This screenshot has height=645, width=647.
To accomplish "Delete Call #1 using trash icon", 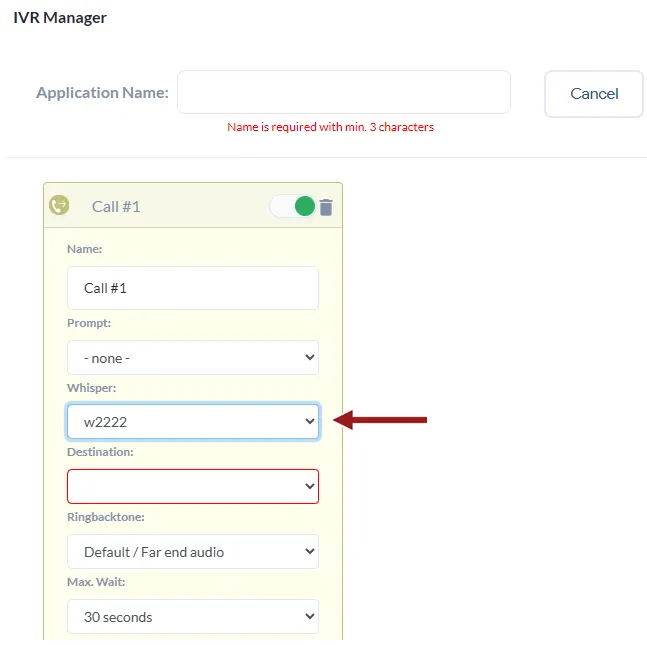I will (x=326, y=207).
